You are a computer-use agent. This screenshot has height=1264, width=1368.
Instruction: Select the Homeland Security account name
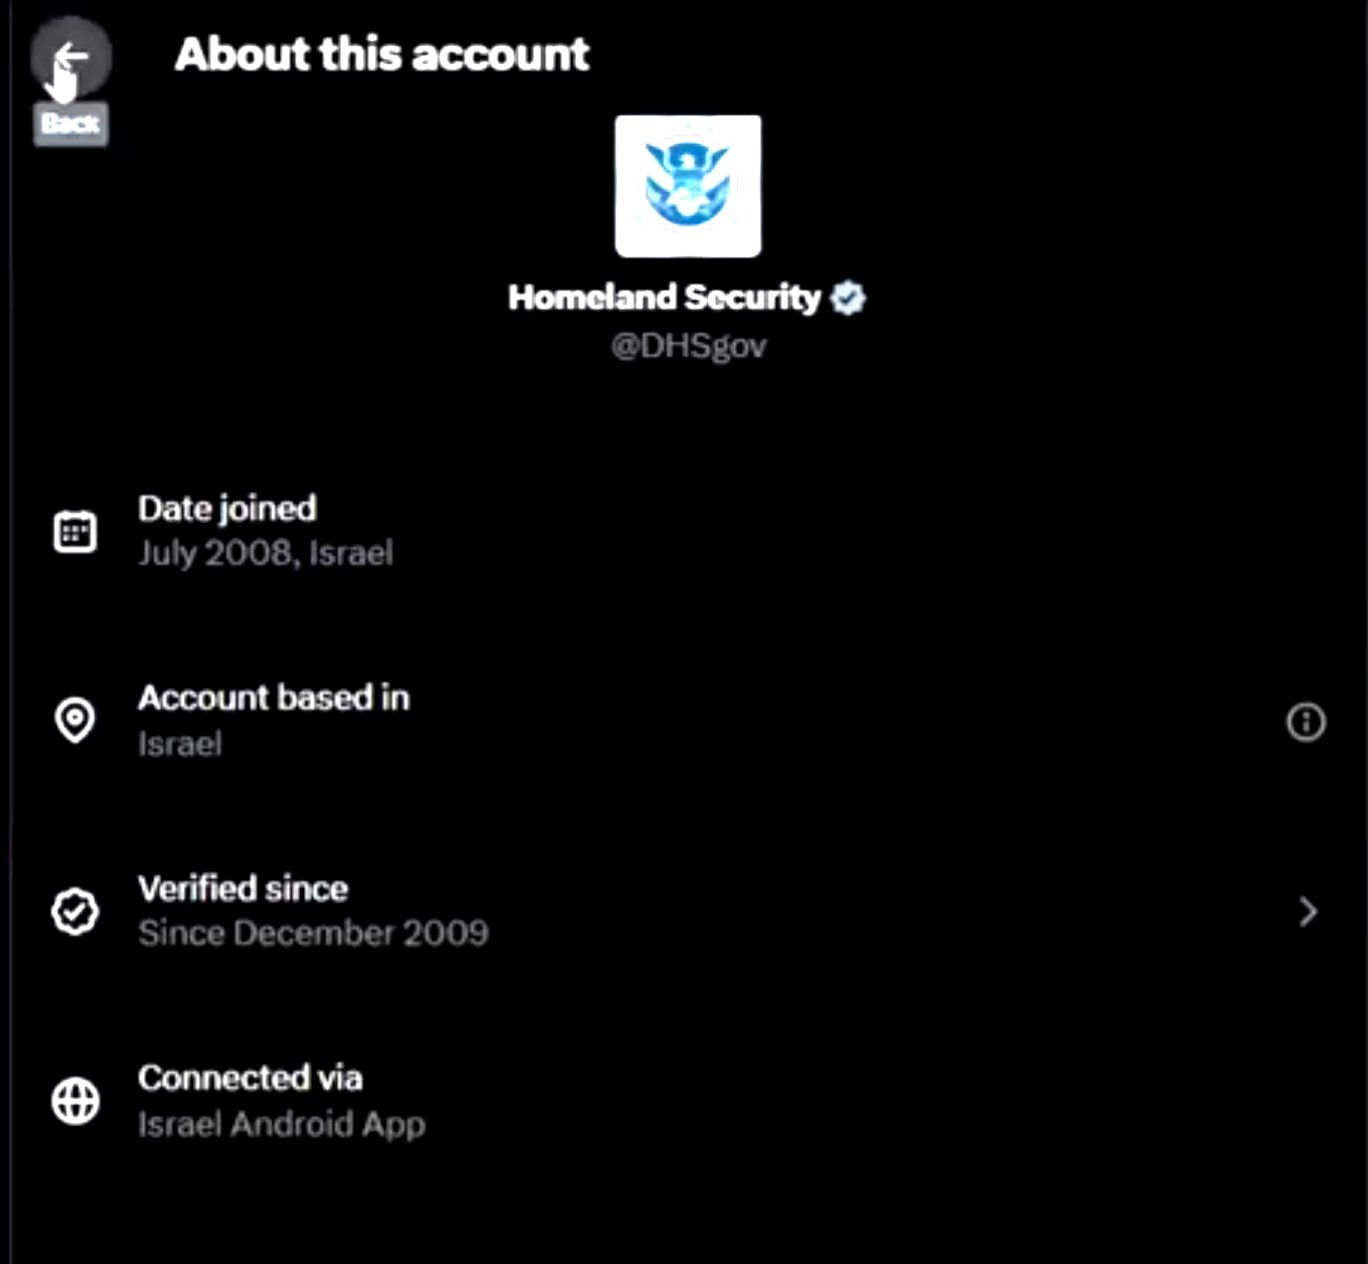(x=664, y=298)
